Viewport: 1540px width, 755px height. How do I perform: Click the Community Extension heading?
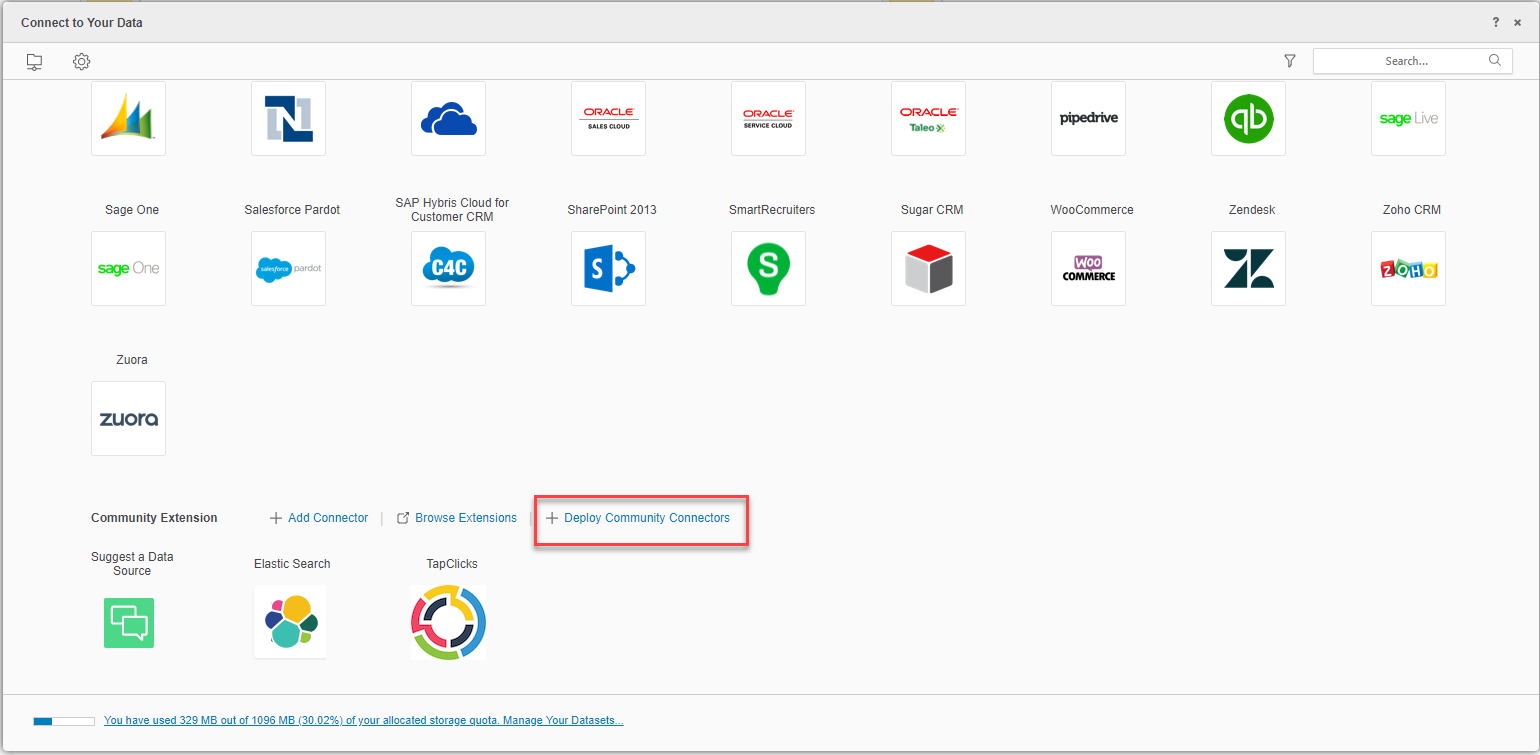(x=154, y=518)
